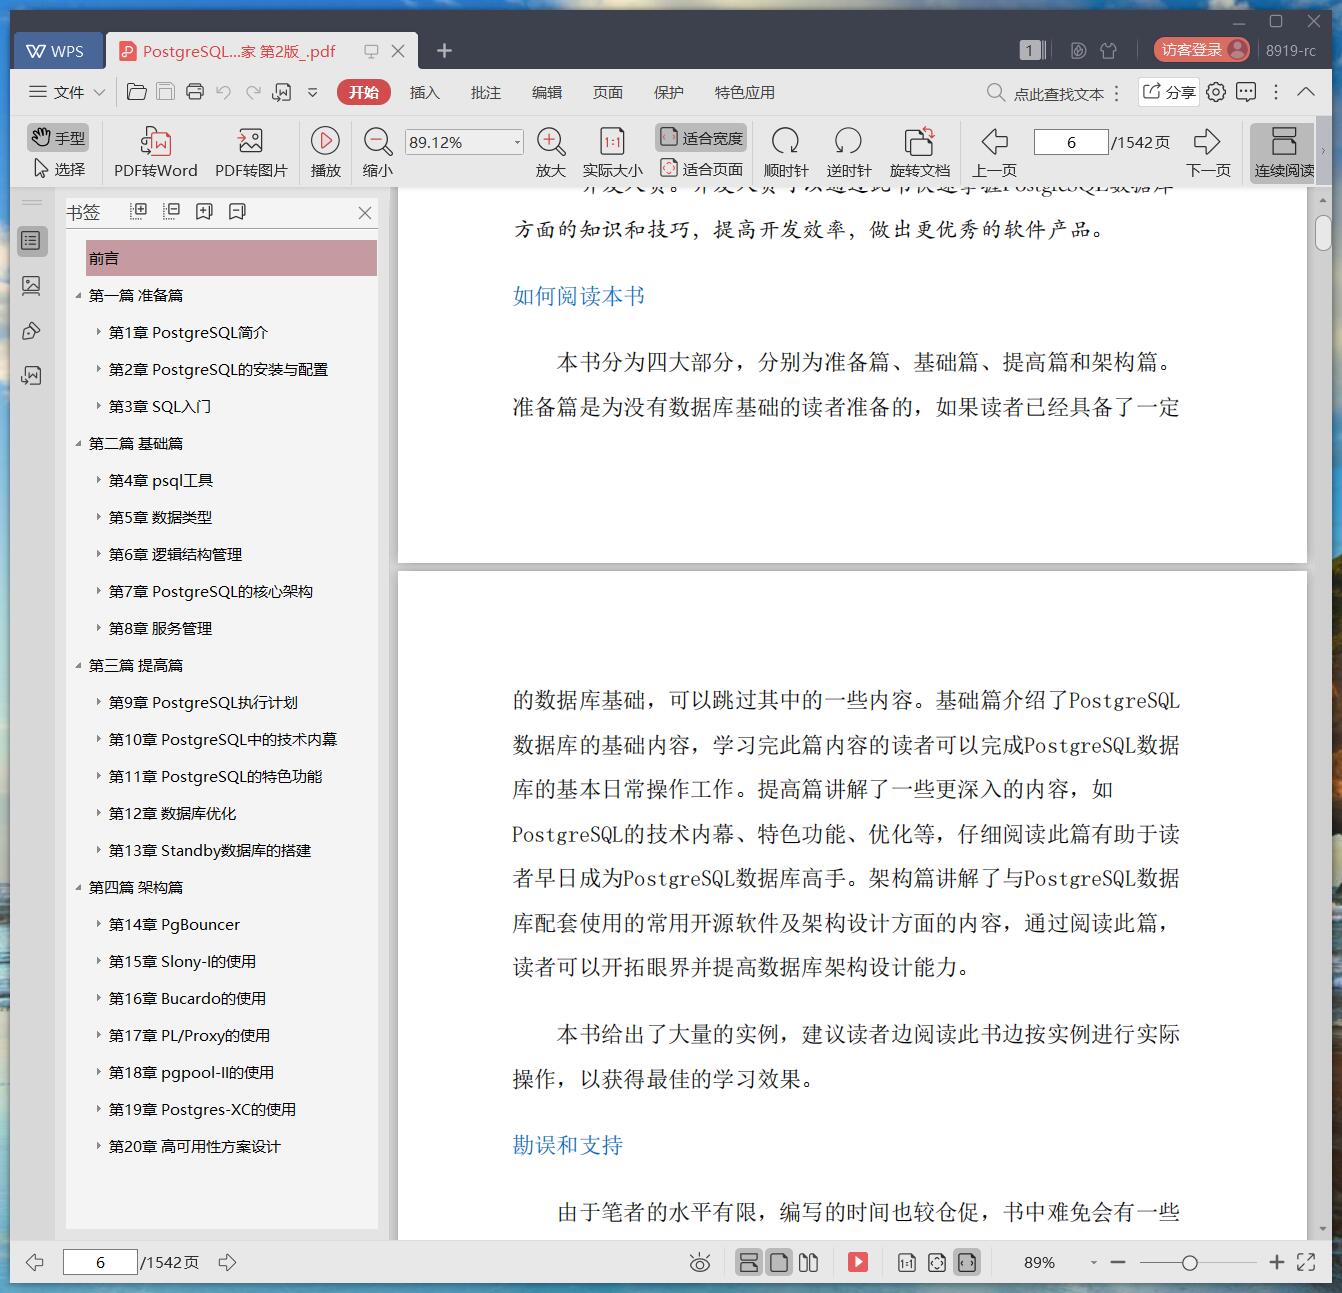Click the zoom slider handle in status bar
This screenshot has height=1293, width=1342.
pyautogui.click(x=1189, y=1263)
